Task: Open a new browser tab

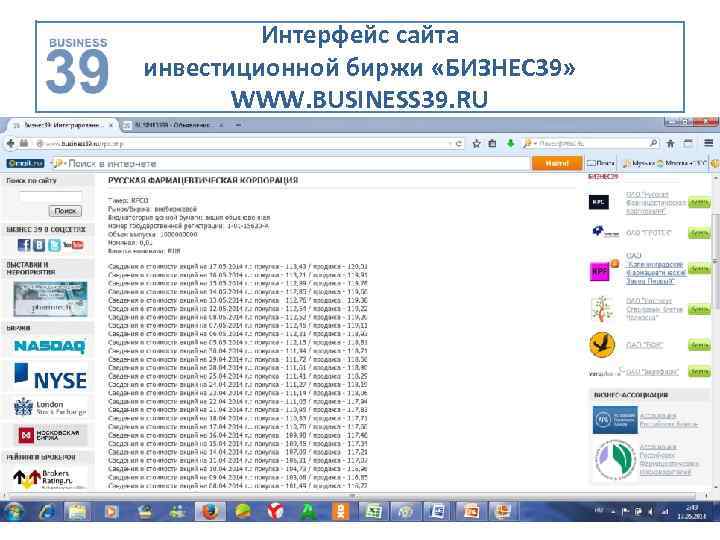Action: [238, 125]
